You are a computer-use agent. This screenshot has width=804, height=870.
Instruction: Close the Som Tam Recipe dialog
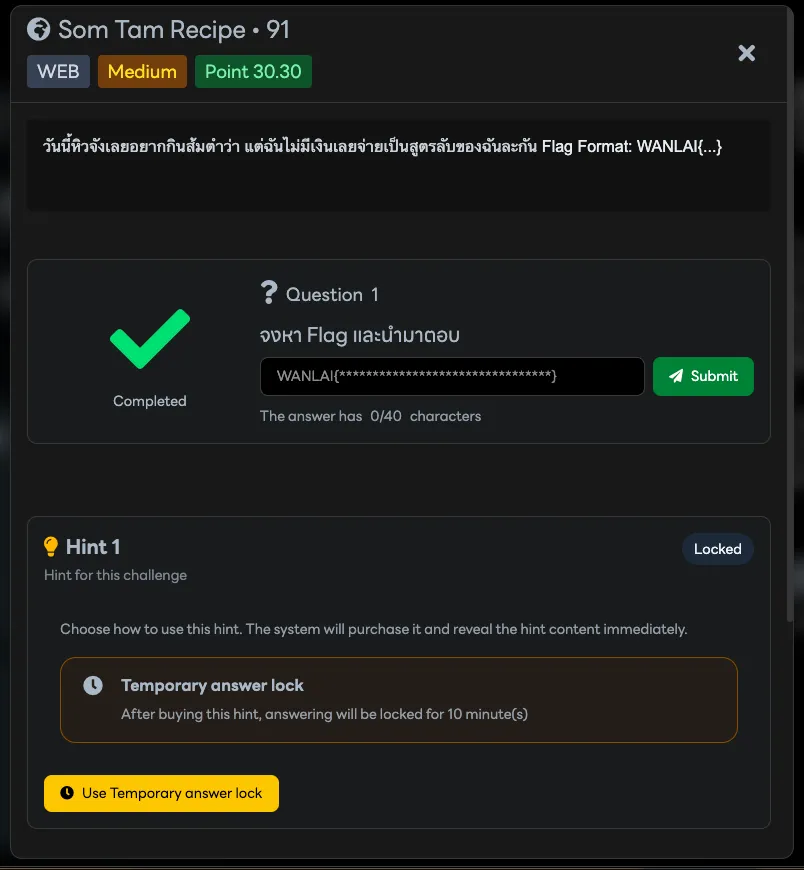coord(746,53)
